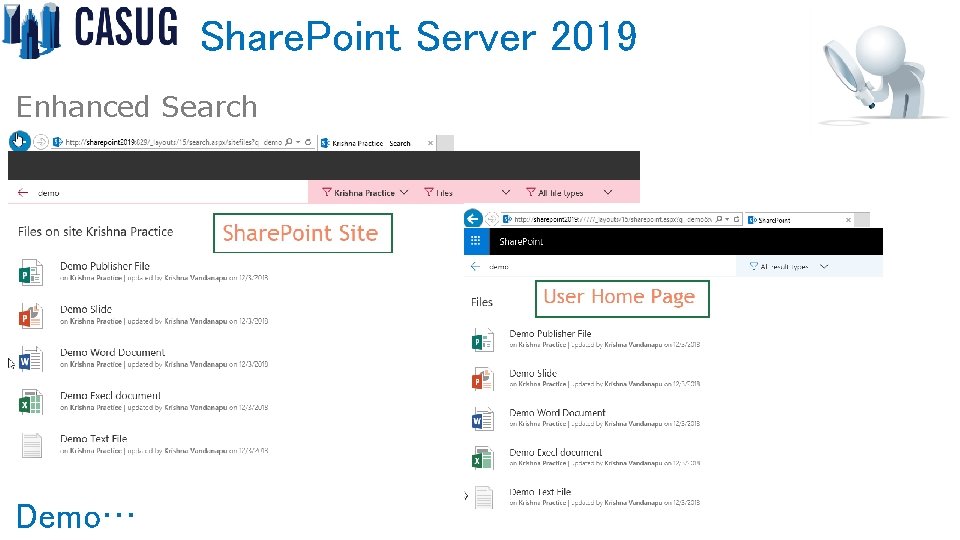Image resolution: width=960 pixels, height=540 pixels.
Task: Expand the chevron beside right Demo Text File
Action: coord(467,496)
